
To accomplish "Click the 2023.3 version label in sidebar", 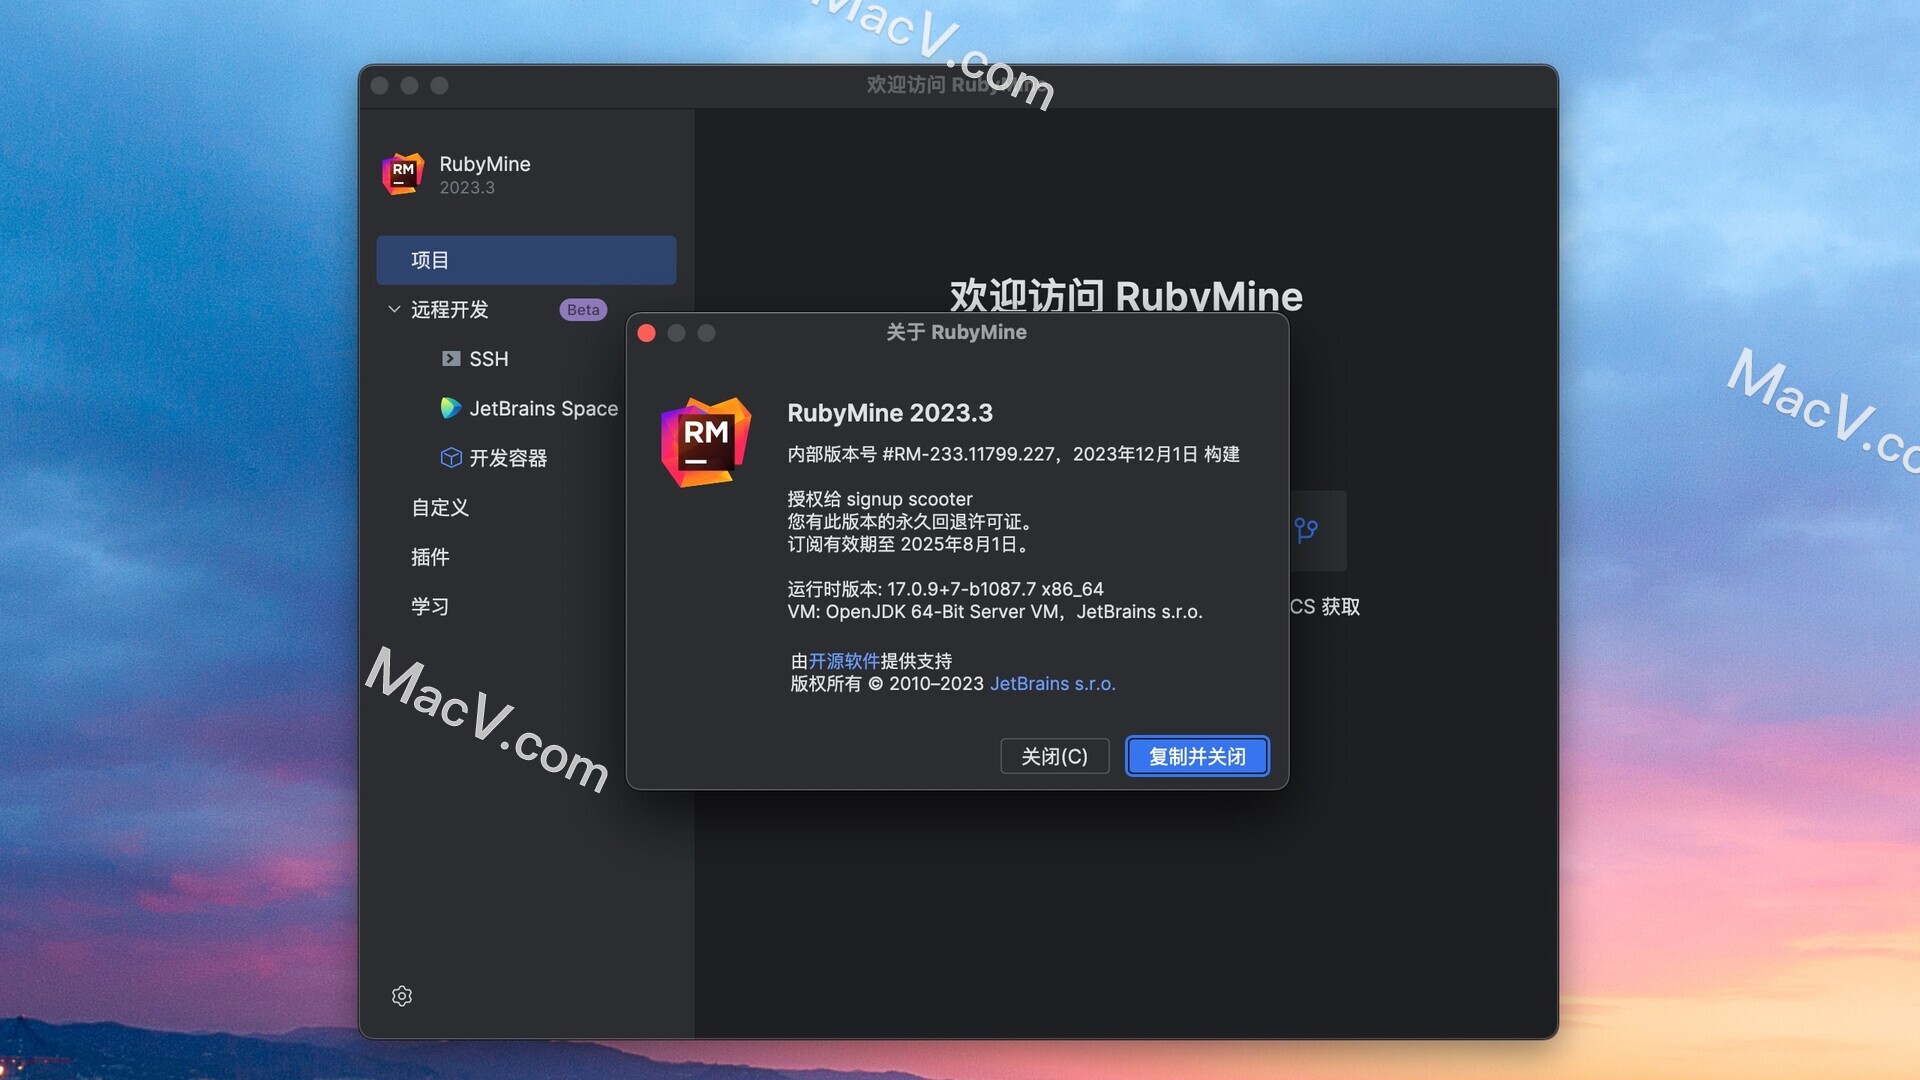I will (467, 188).
